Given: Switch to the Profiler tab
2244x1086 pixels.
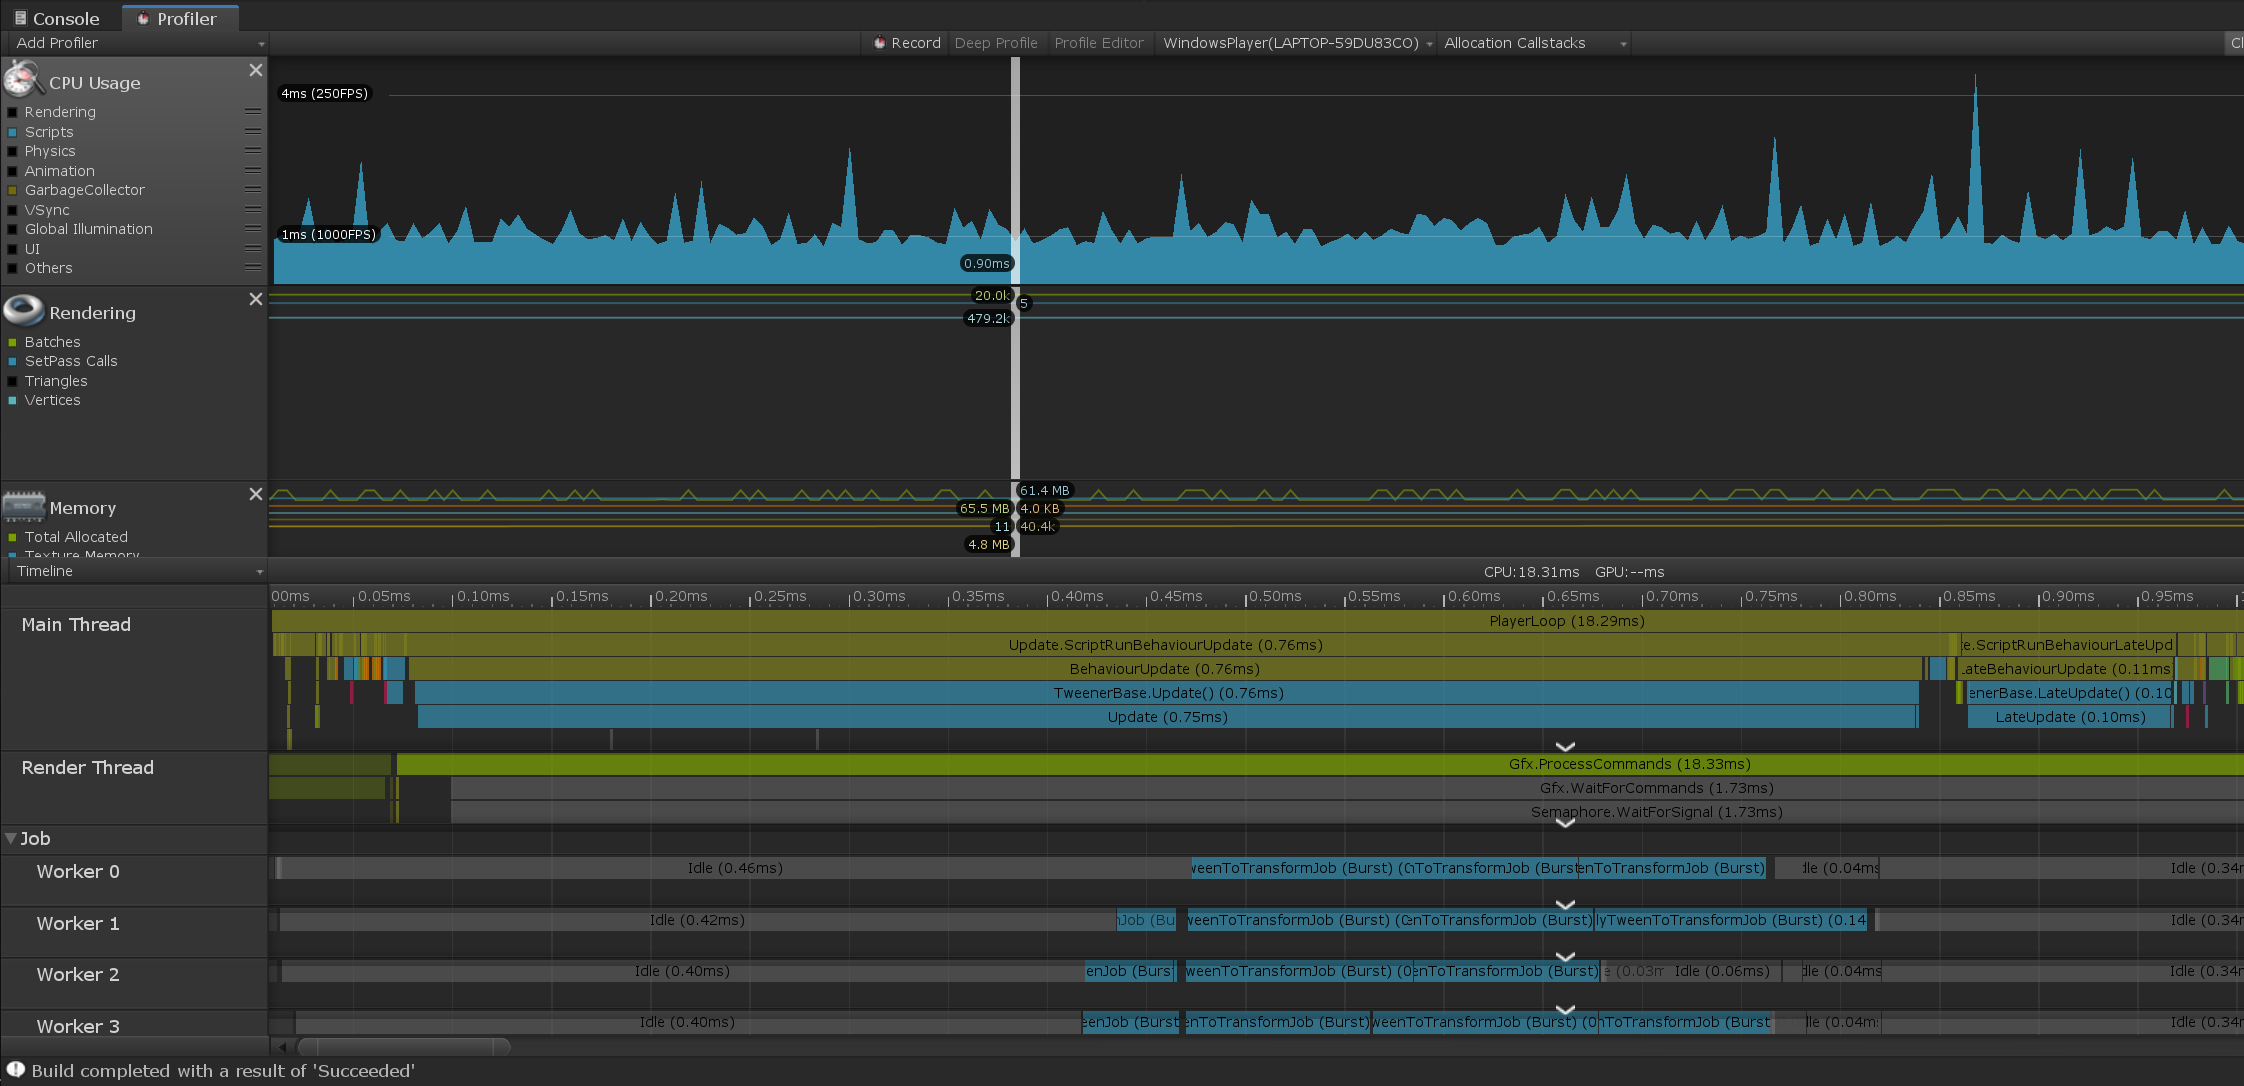Looking at the screenshot, I should tap(180, 18).
